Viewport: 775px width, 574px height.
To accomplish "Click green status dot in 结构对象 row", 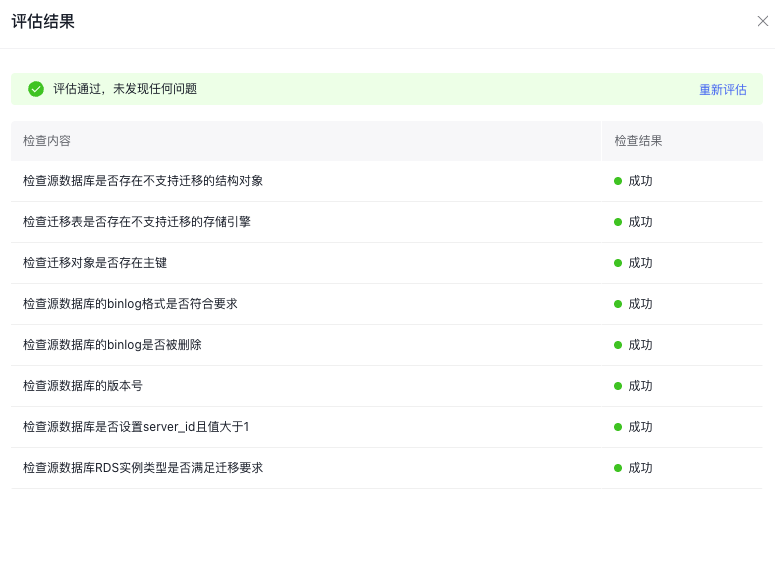I will [618, 181].
